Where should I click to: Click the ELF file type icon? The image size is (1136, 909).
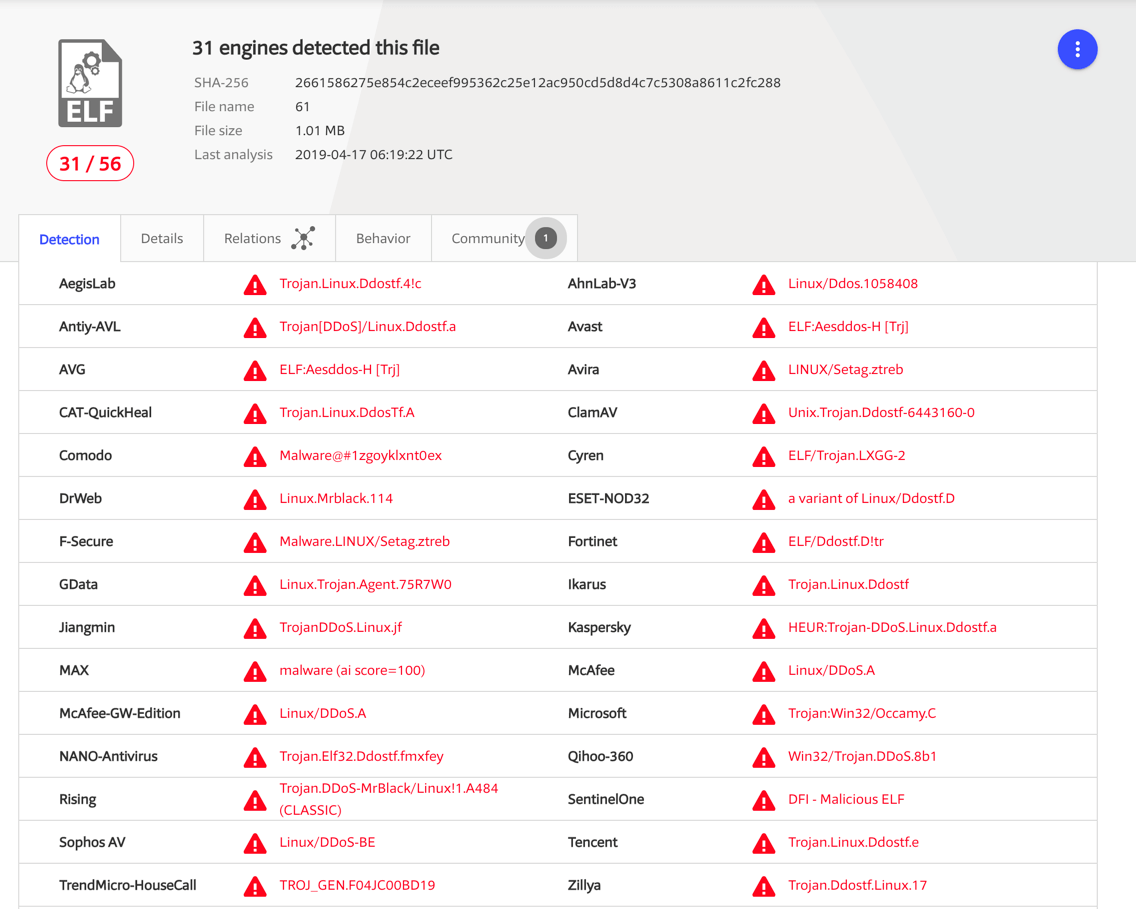click(x=89, y=83)
